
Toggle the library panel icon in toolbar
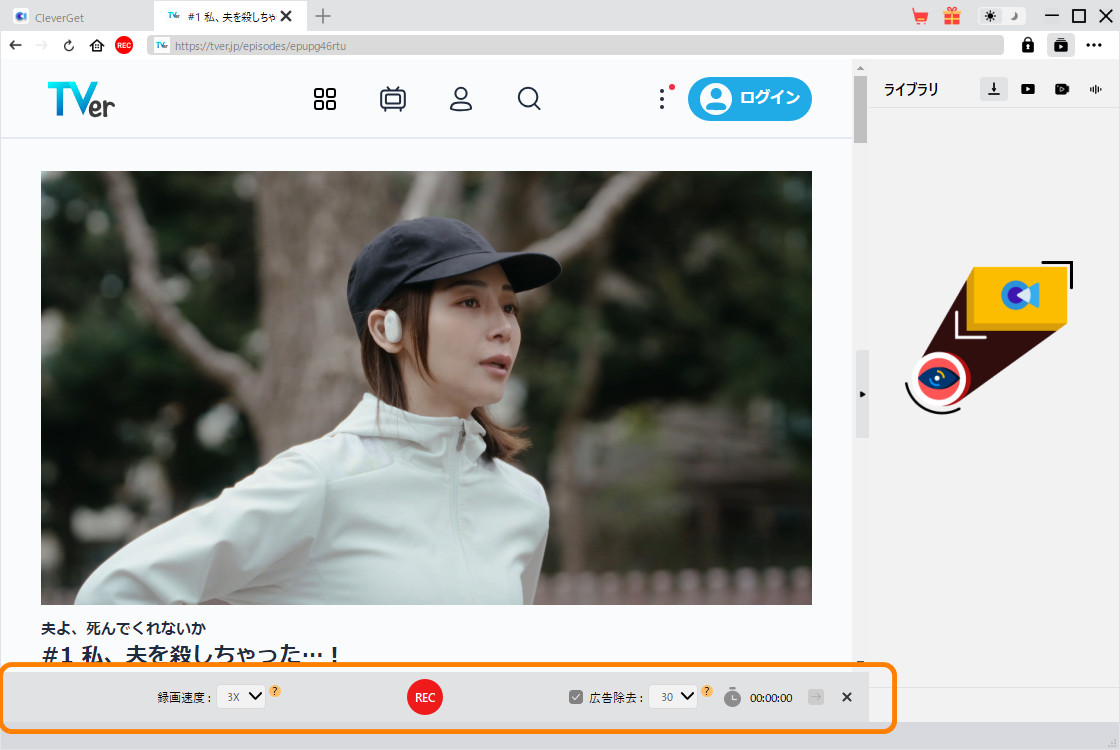1060,45
